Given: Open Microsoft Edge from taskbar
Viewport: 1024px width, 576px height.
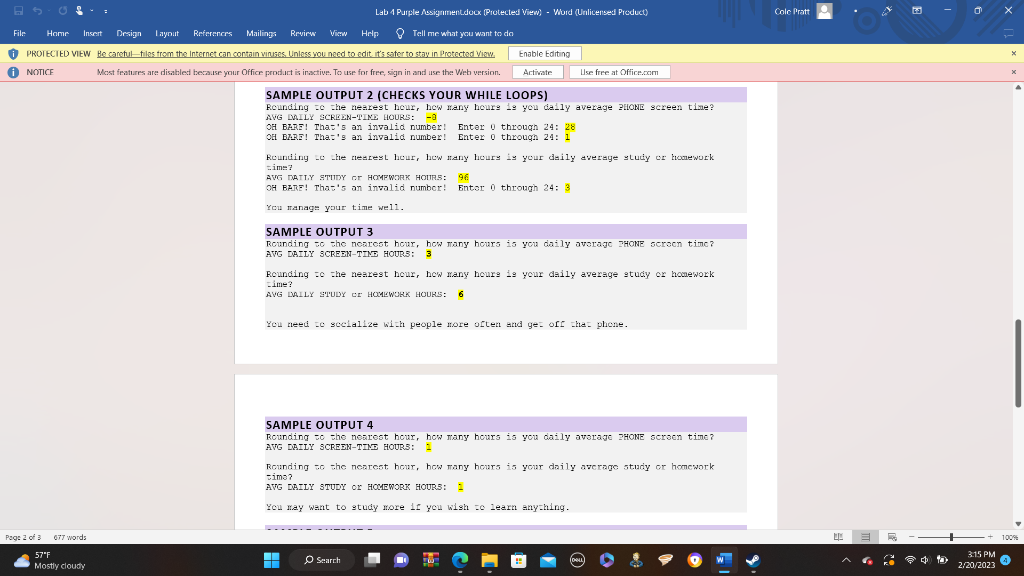Looking at the screenshot, I should [460, 560].
